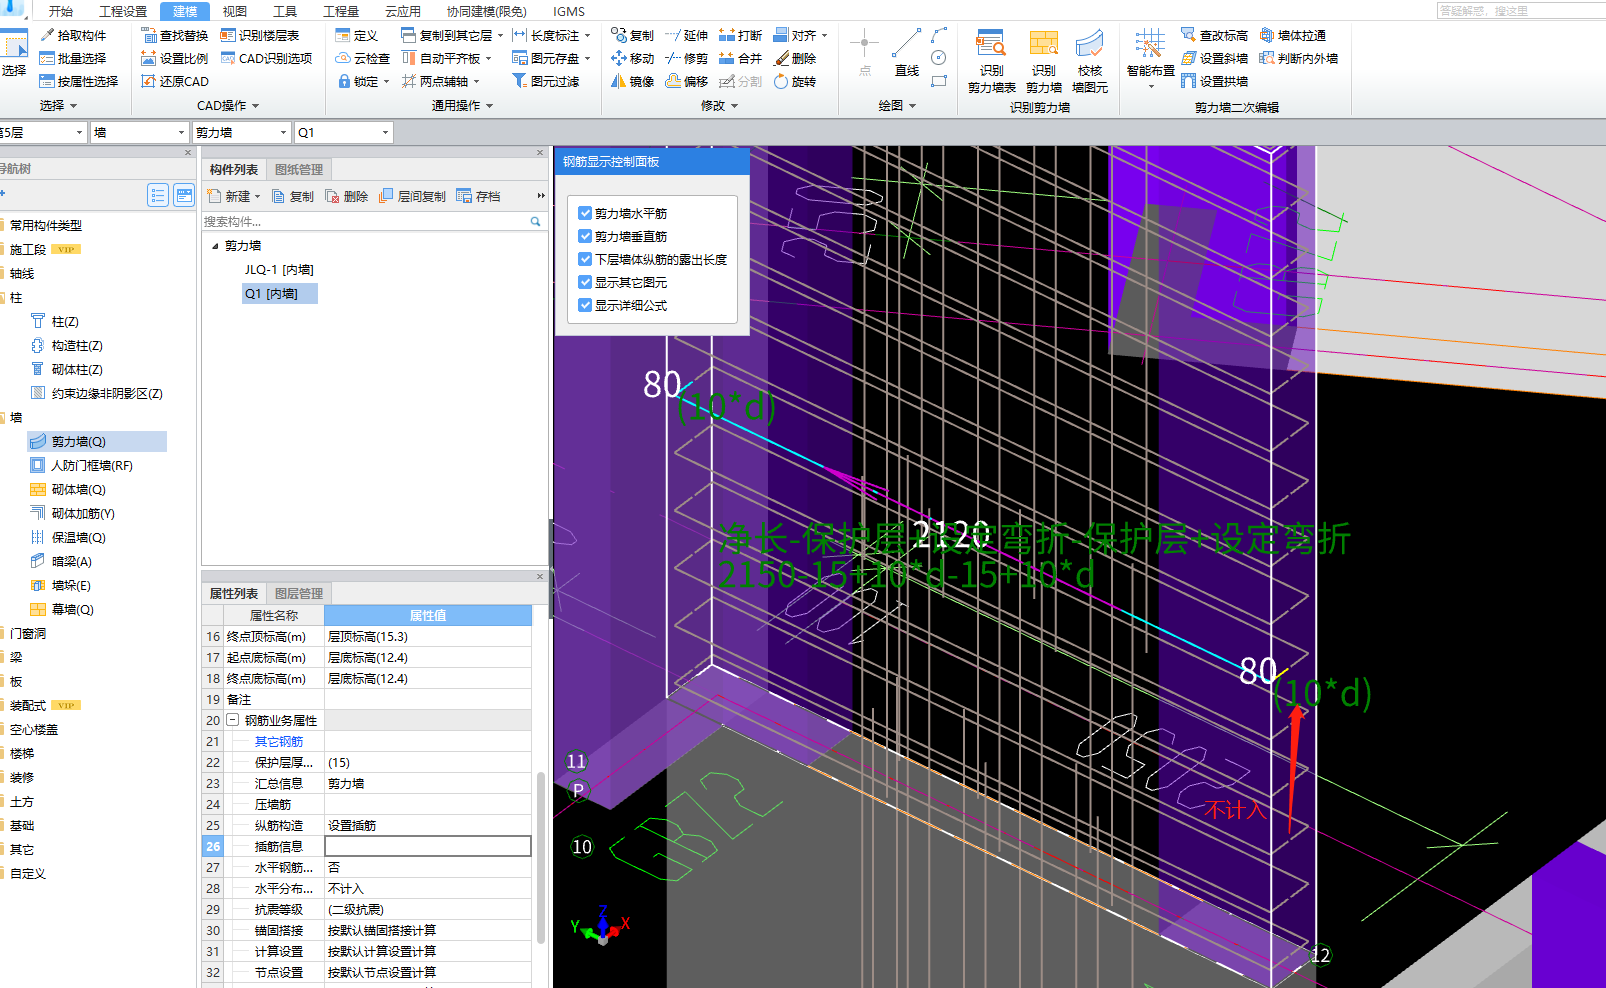The height and width of the screenshot is (988, 1606).
Task: Select the 镜像 mirror tool
Action: point(632,81)
